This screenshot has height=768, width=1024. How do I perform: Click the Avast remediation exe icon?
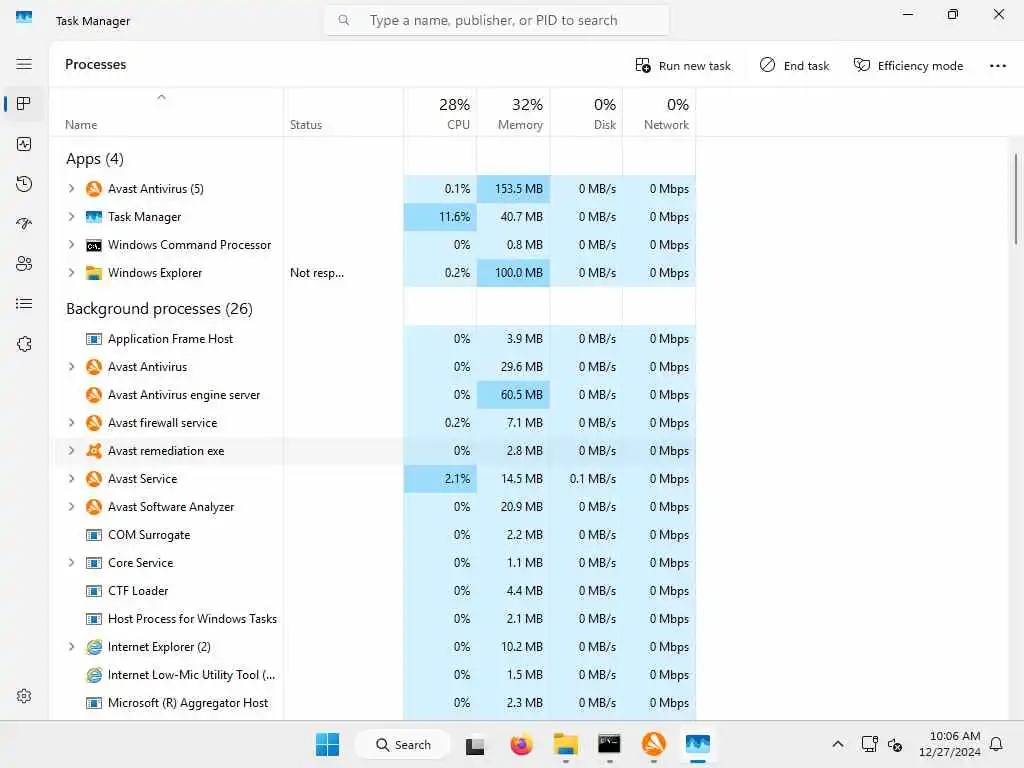point(94,451)
